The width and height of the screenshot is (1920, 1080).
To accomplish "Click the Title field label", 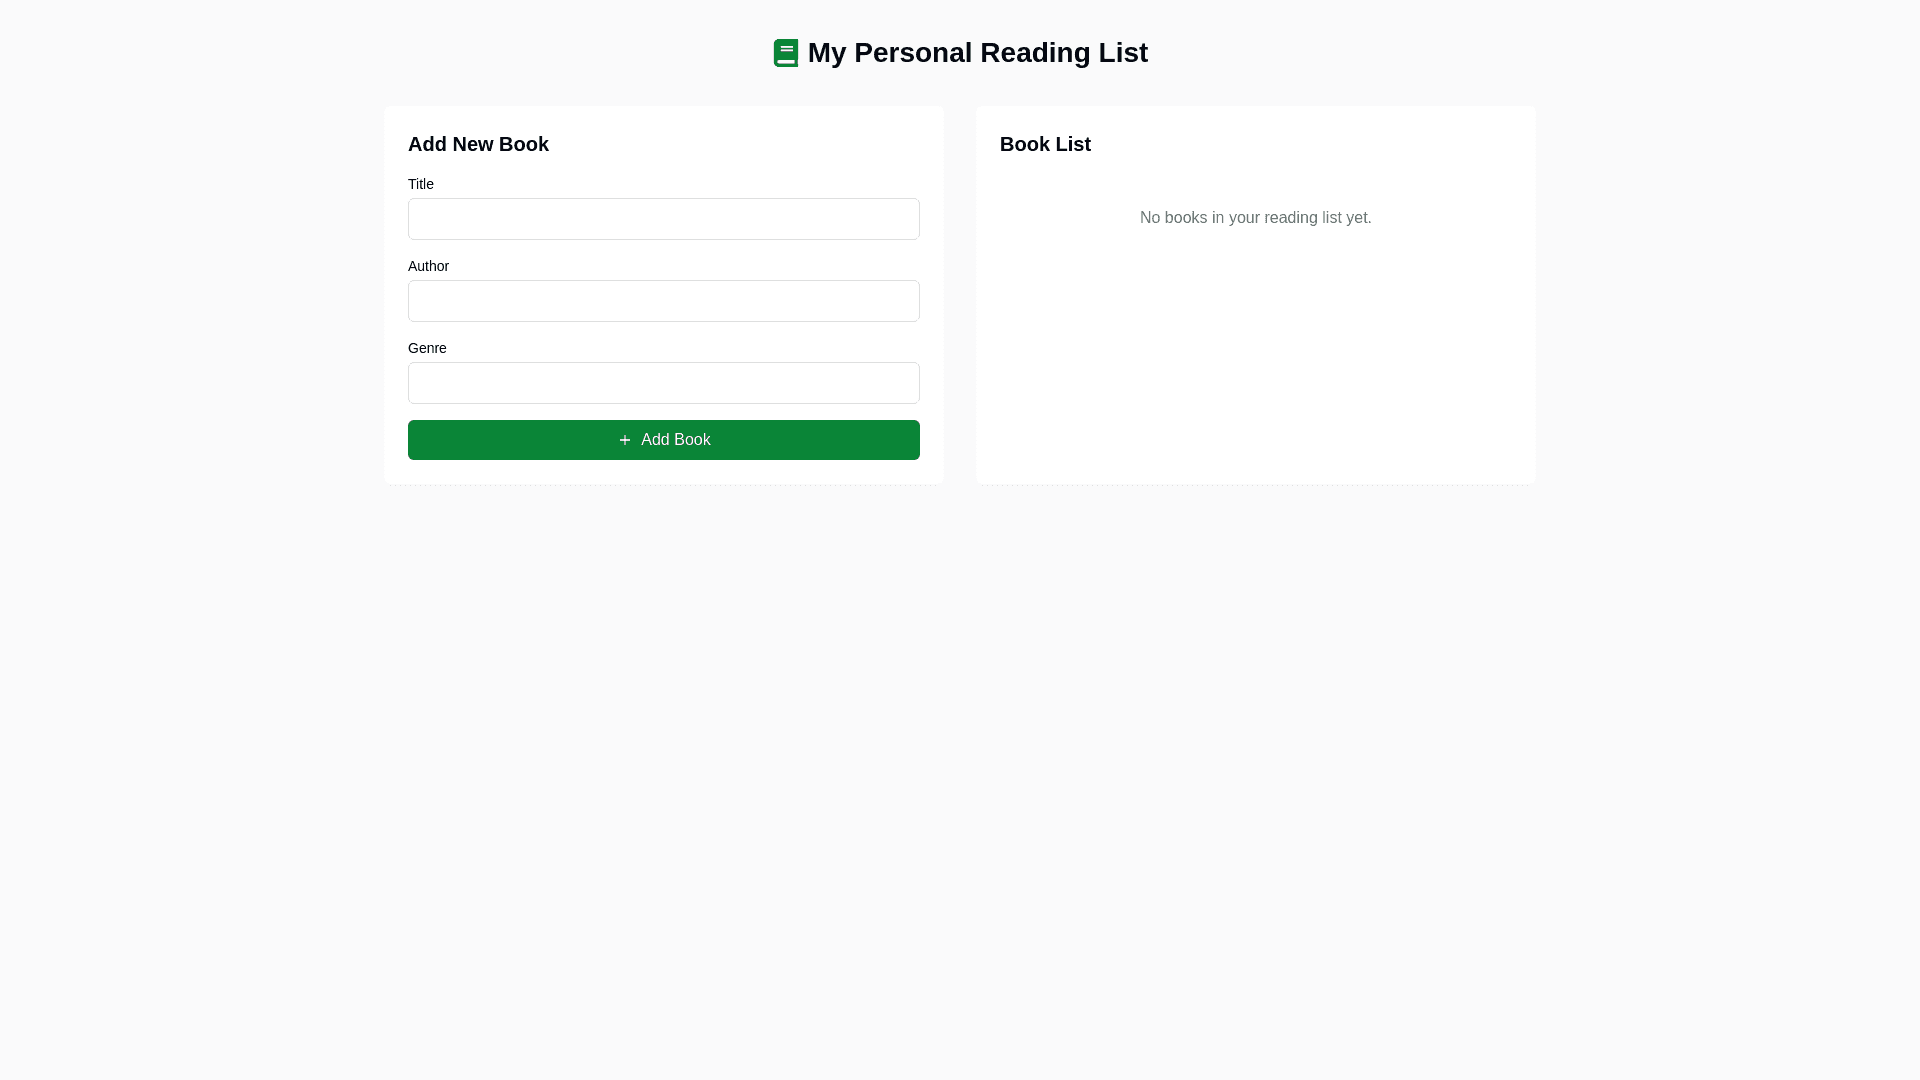I will coord(421,184).
